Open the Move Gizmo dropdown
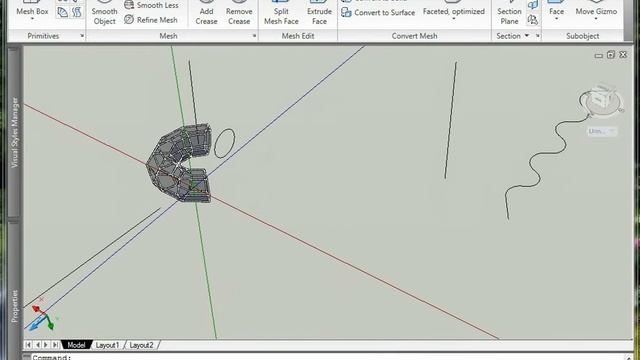 (596, 19)
